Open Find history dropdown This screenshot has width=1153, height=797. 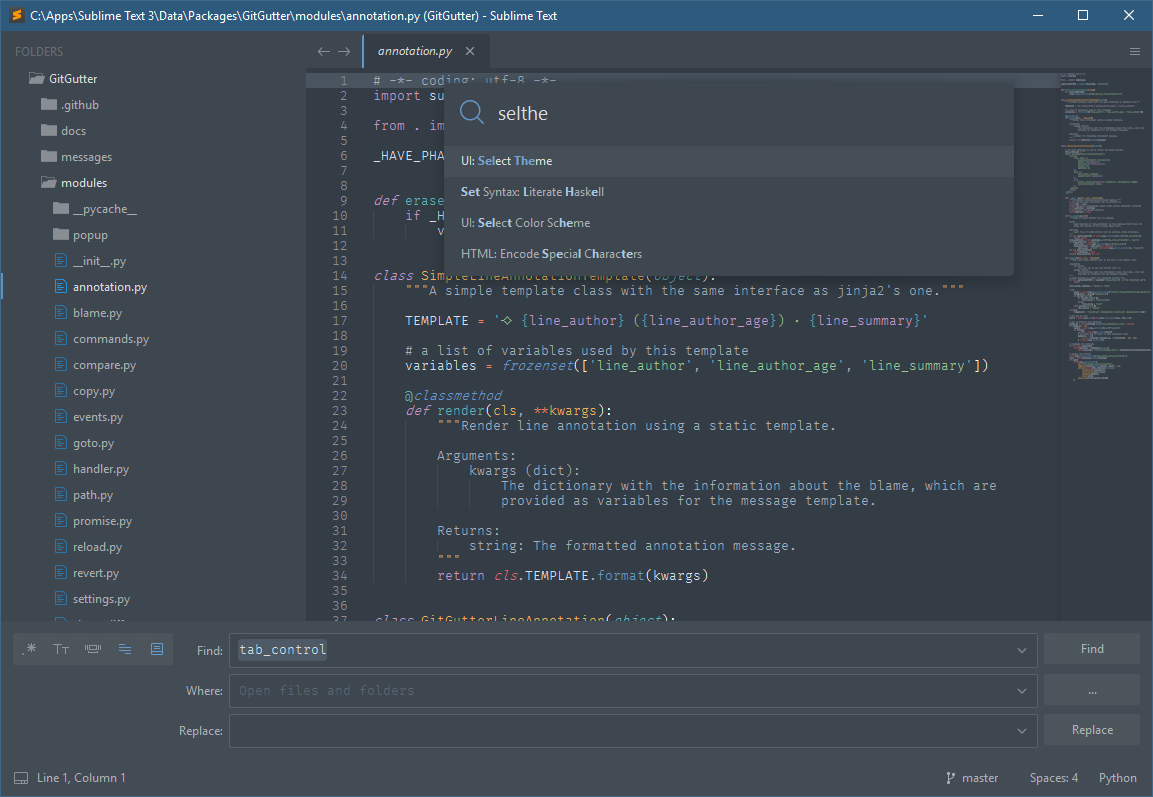pos(1021,651)
